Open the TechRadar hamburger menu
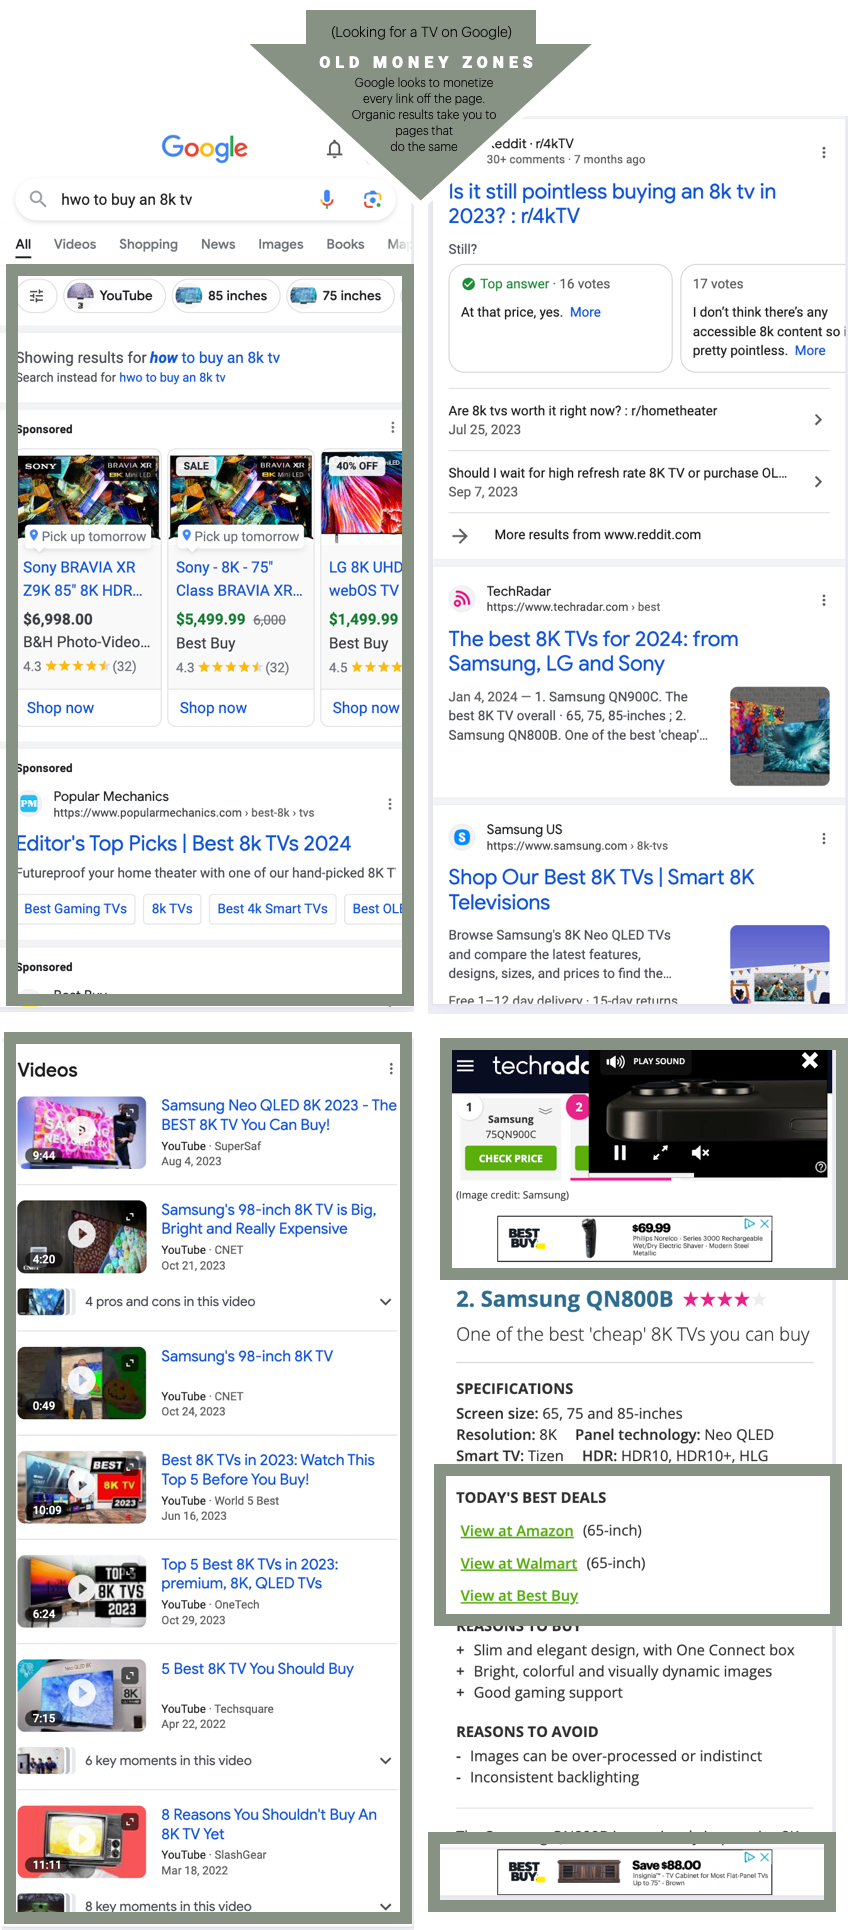The width and height of the screenshot is (850, 1930). 465,1065
